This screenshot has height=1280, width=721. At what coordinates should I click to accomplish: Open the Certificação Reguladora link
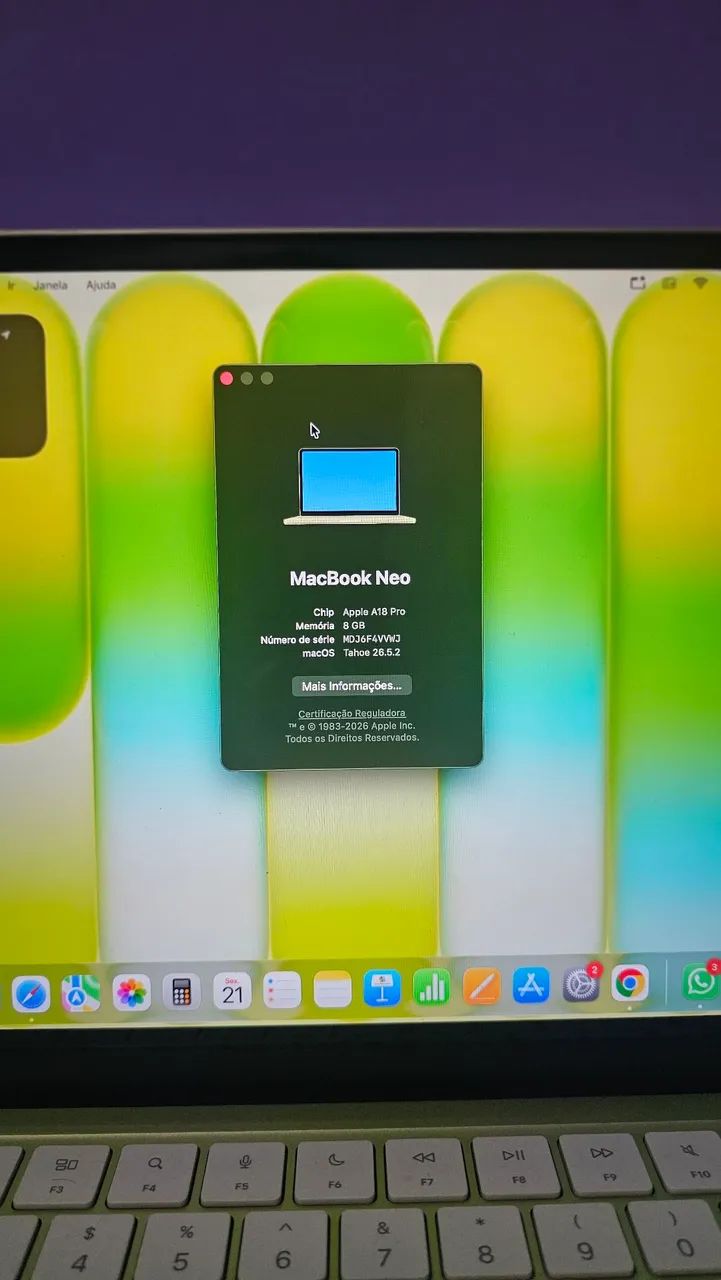coord(352,713)
